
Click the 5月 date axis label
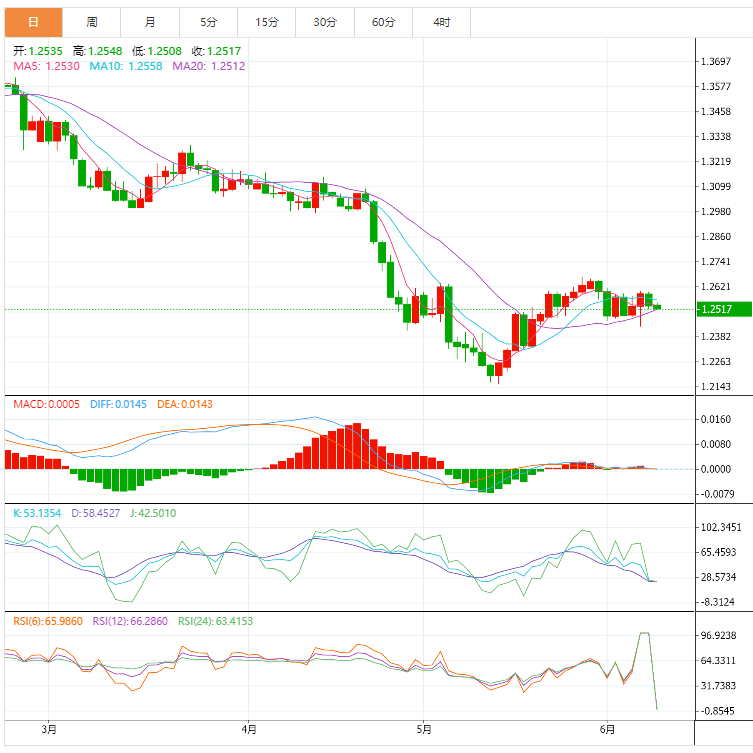[424, 729]
